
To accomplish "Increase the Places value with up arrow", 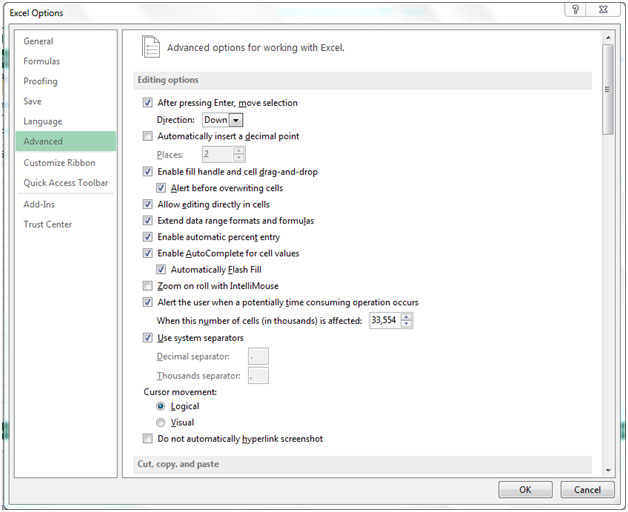I will click(x=239, y=151).
